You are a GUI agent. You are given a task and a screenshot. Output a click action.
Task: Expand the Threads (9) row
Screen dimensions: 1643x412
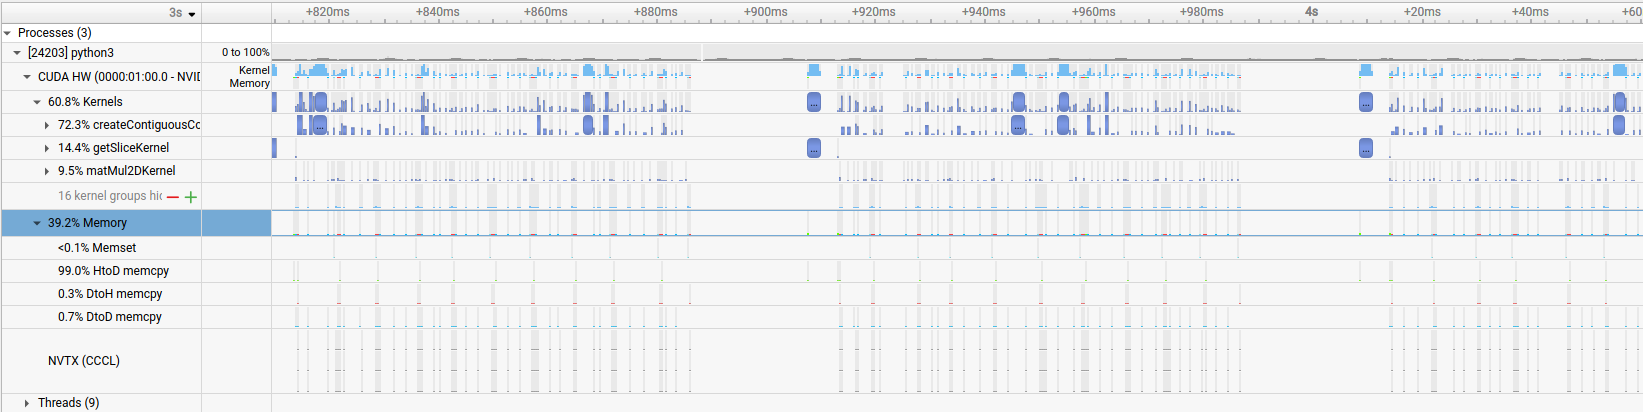27,403
